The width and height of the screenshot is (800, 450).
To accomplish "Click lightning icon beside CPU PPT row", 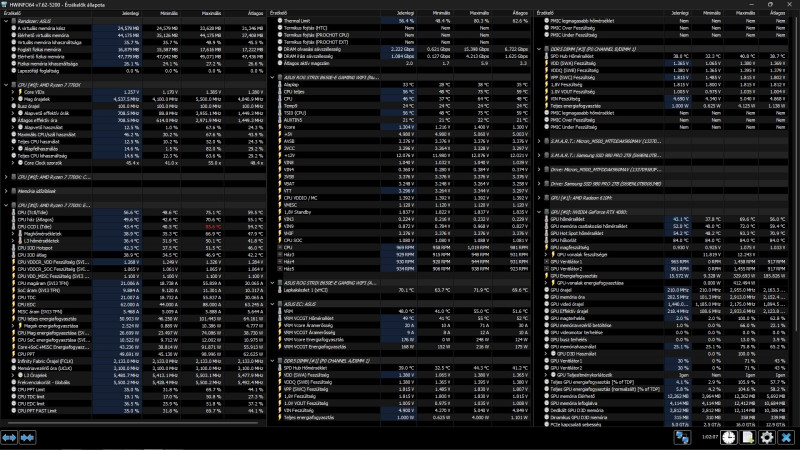I will [14, 354].
